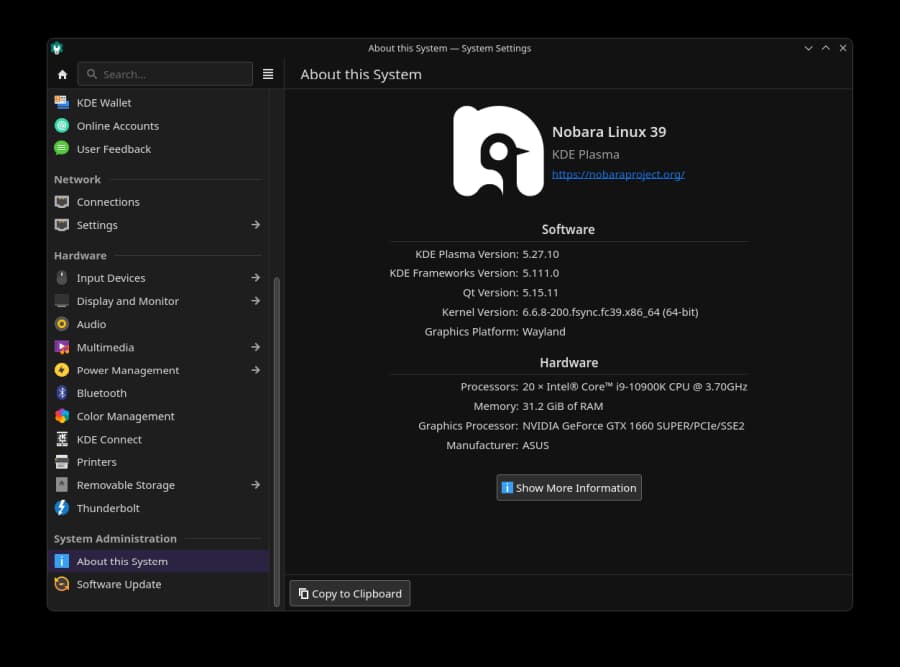Open Color Management sidebar entry
This screenshot has width=900, height=667.
click(159, 416)
